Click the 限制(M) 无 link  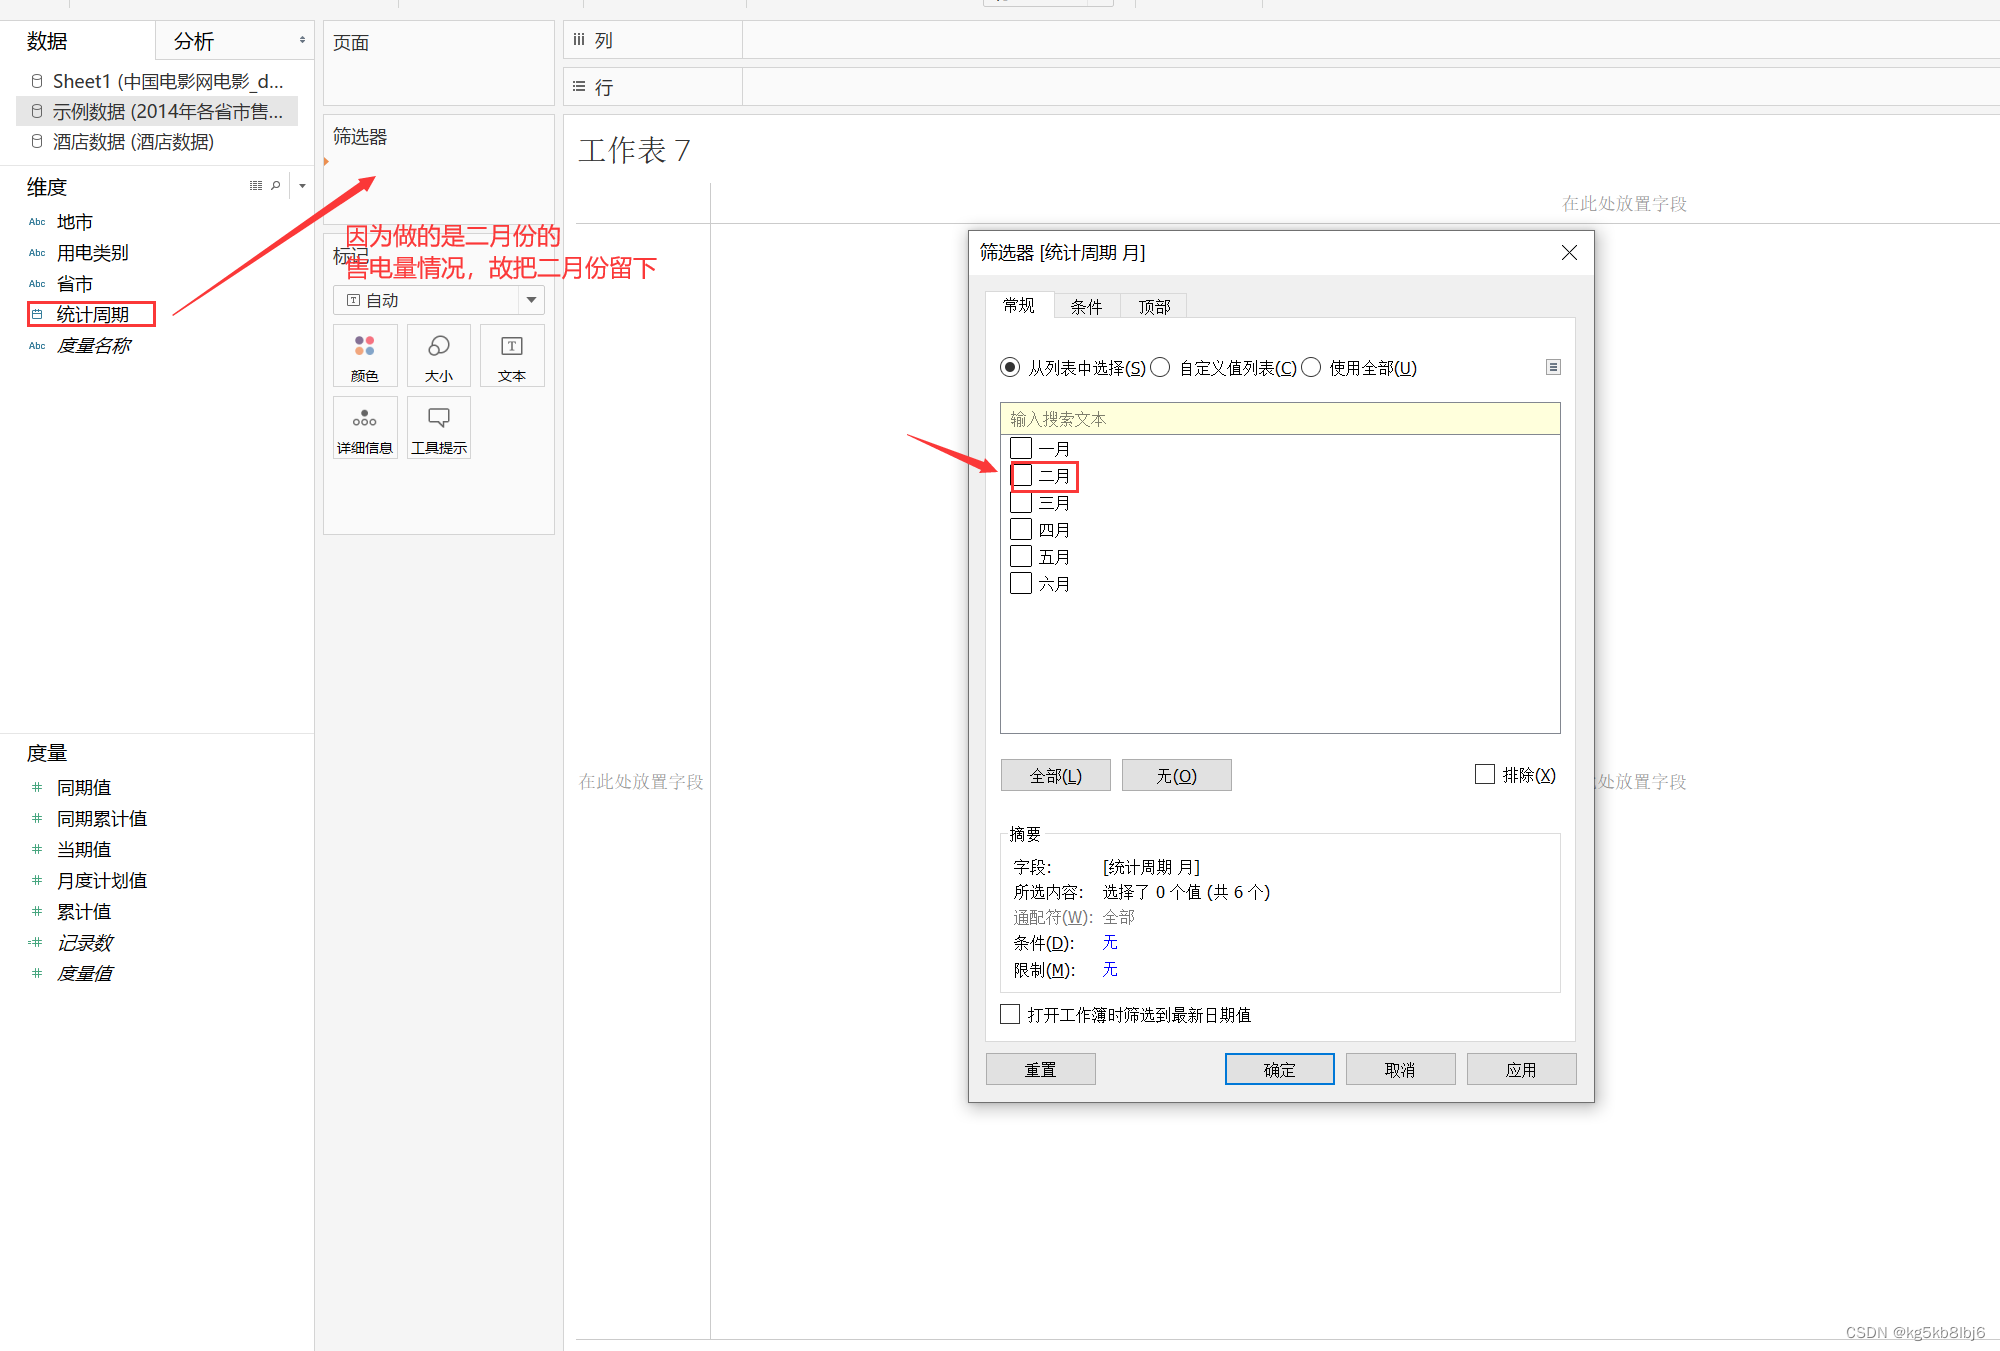click(1110, 969)
